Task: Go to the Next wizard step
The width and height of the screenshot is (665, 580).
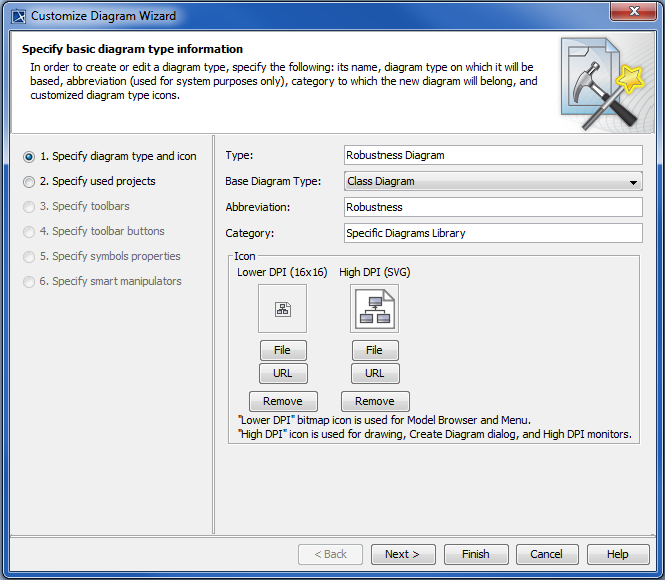Action: coord(403,555)
